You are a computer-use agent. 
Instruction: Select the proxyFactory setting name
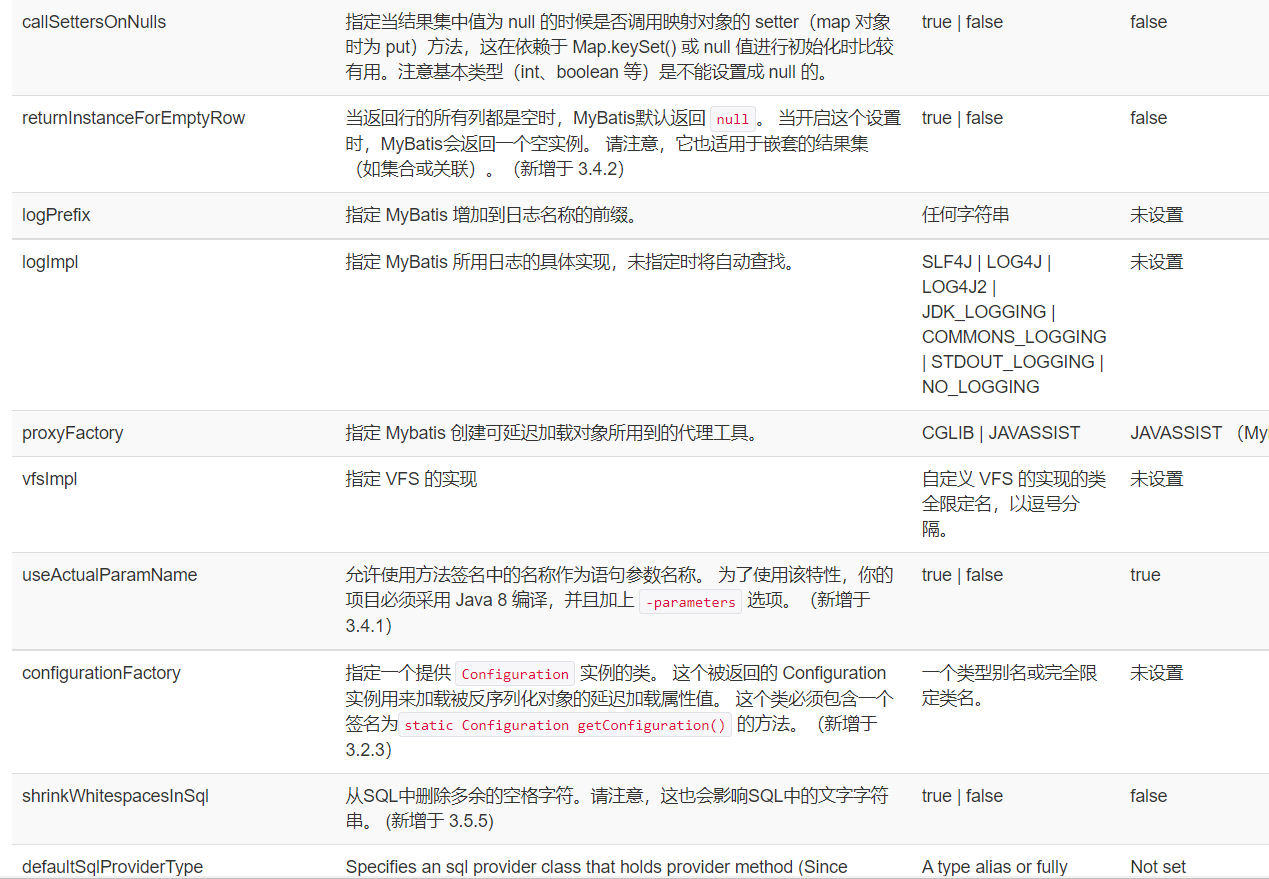73,433
